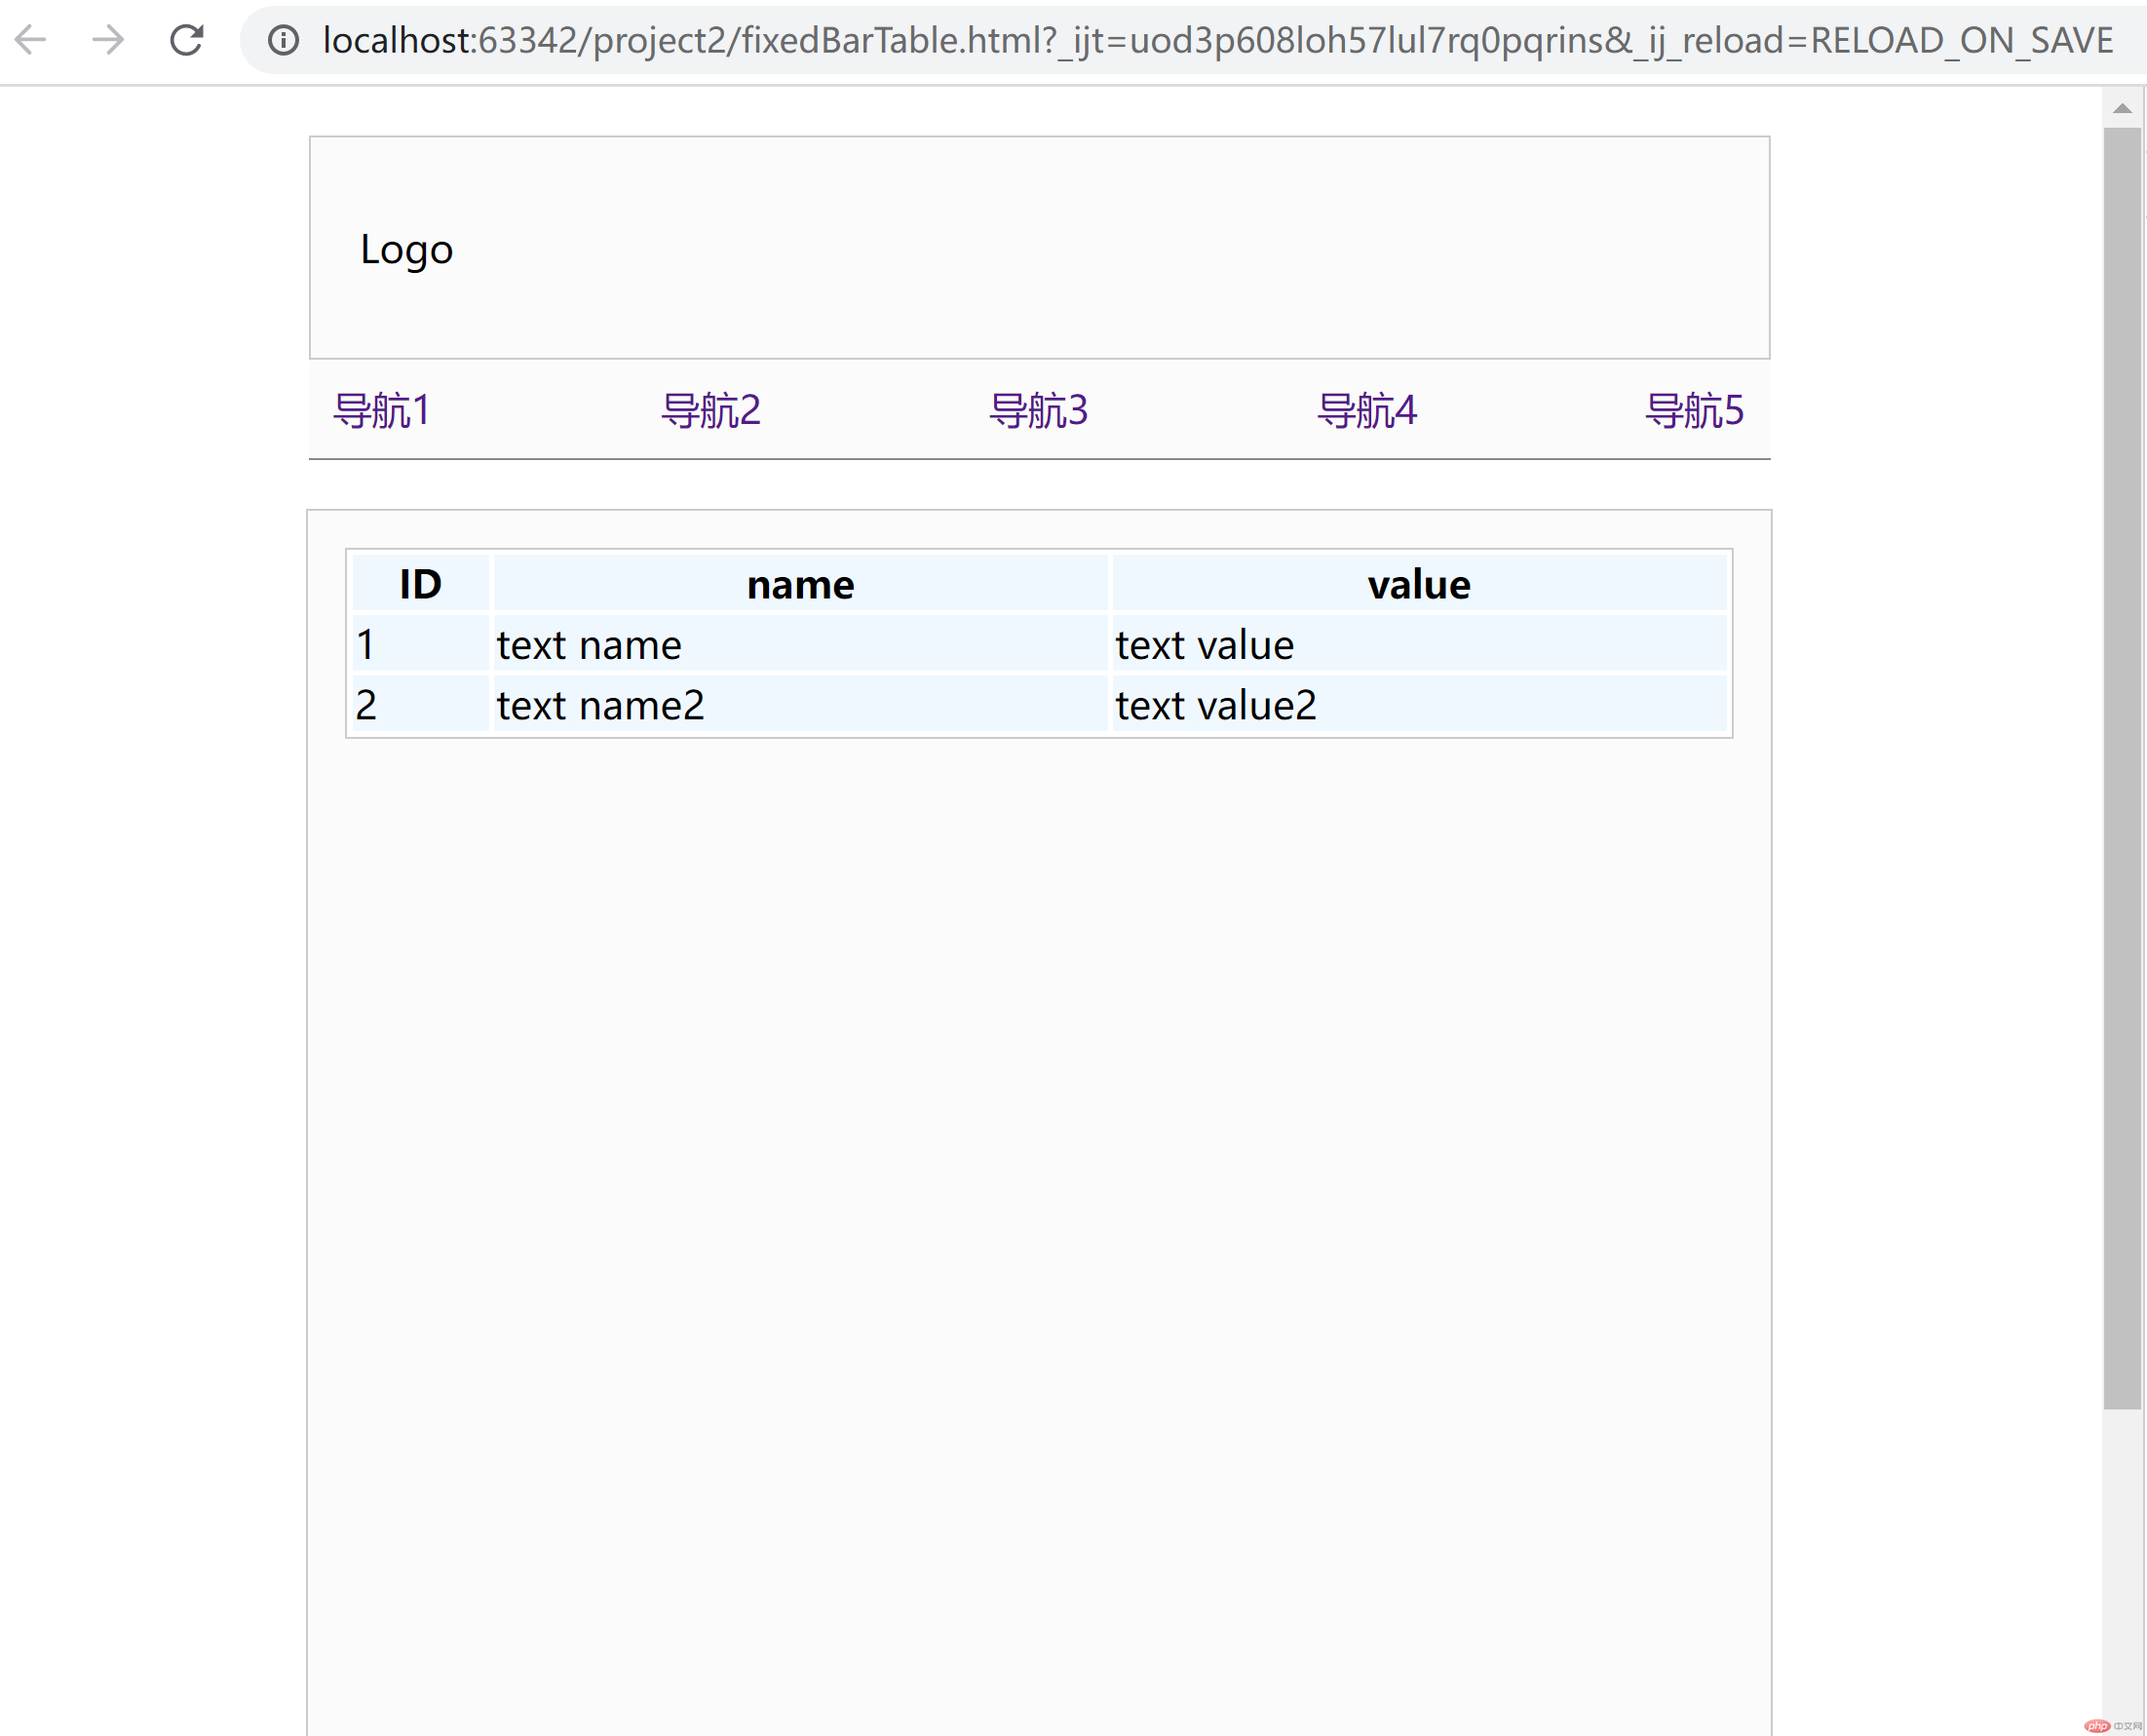The height and width of the screenshot is (1736, 2147).
Task: Go back with the browser back arrow
Action: point(31,40)
